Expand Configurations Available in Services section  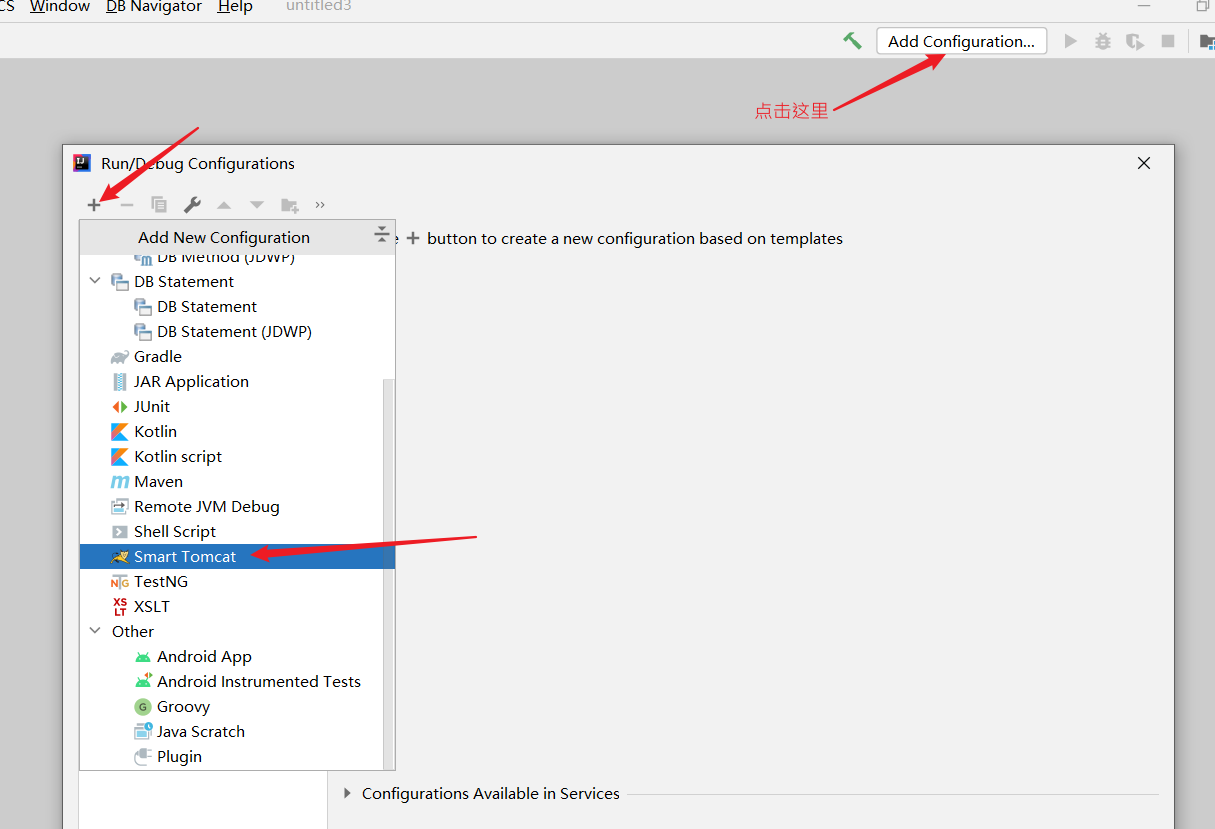(348, 793)
